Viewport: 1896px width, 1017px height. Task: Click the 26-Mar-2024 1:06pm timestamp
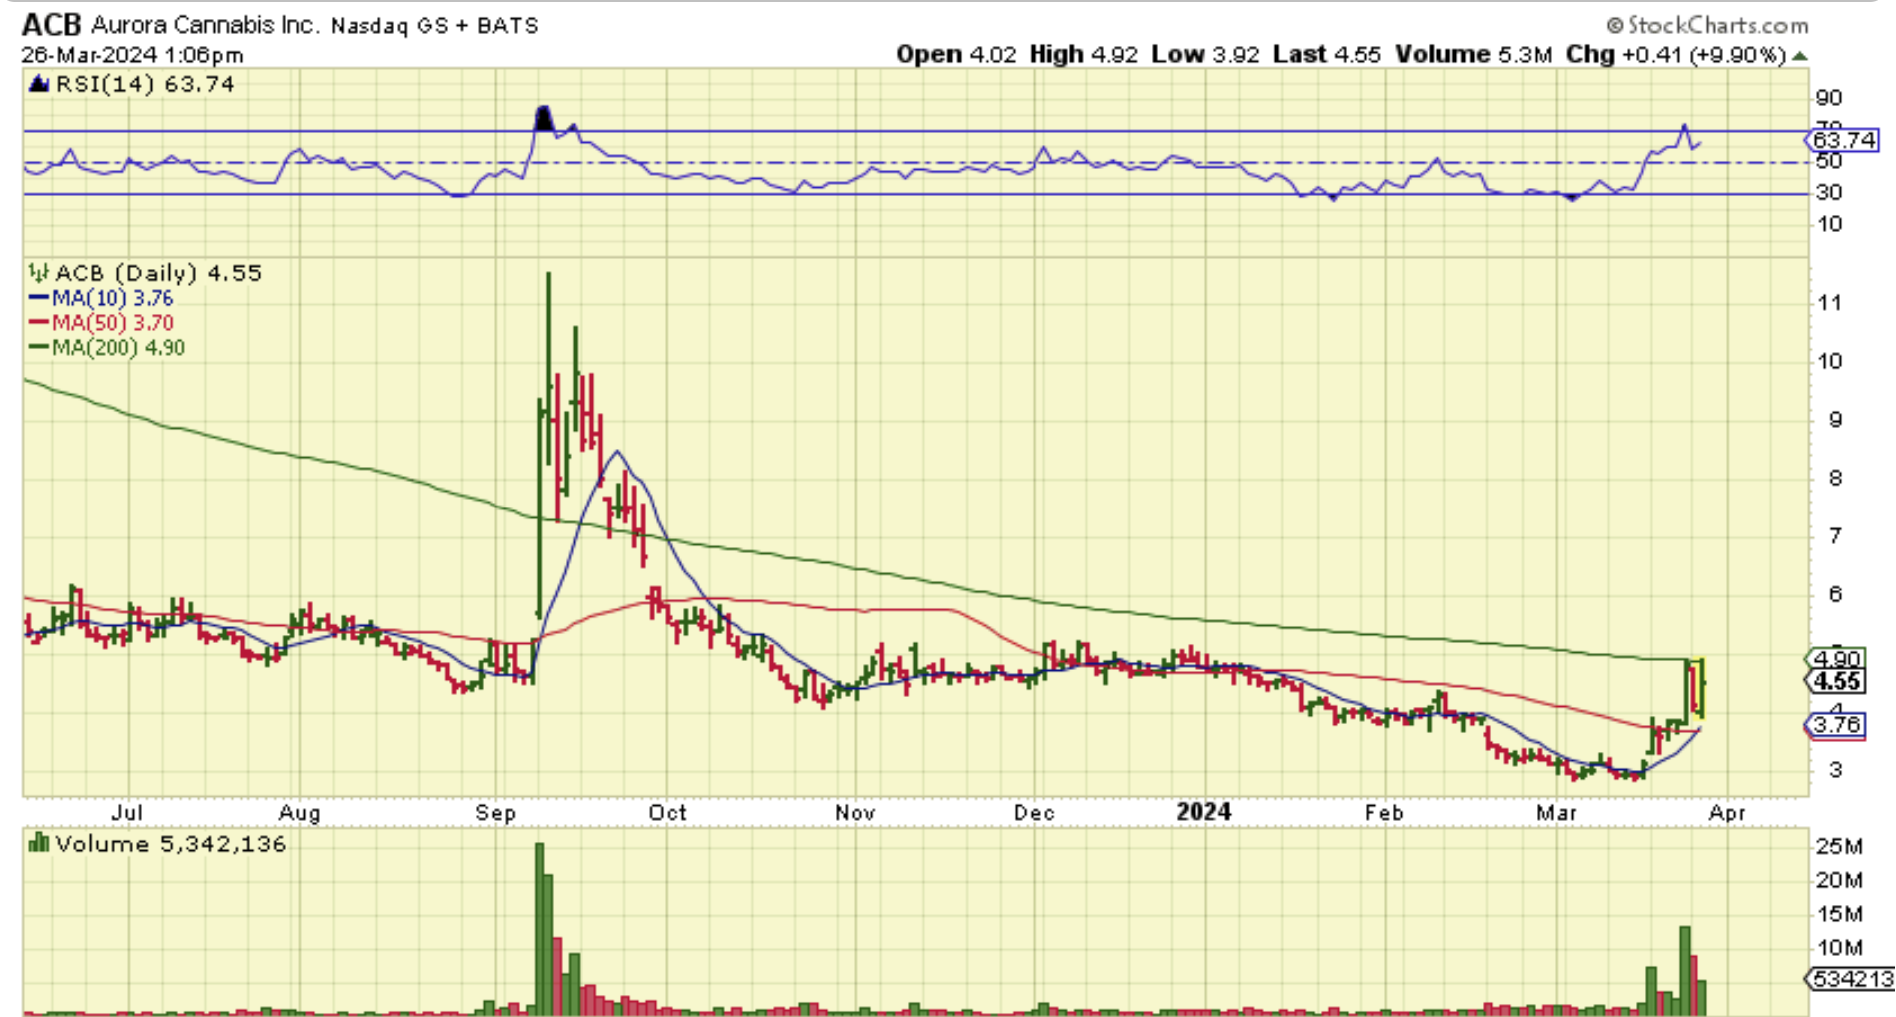tap(132, 55)
